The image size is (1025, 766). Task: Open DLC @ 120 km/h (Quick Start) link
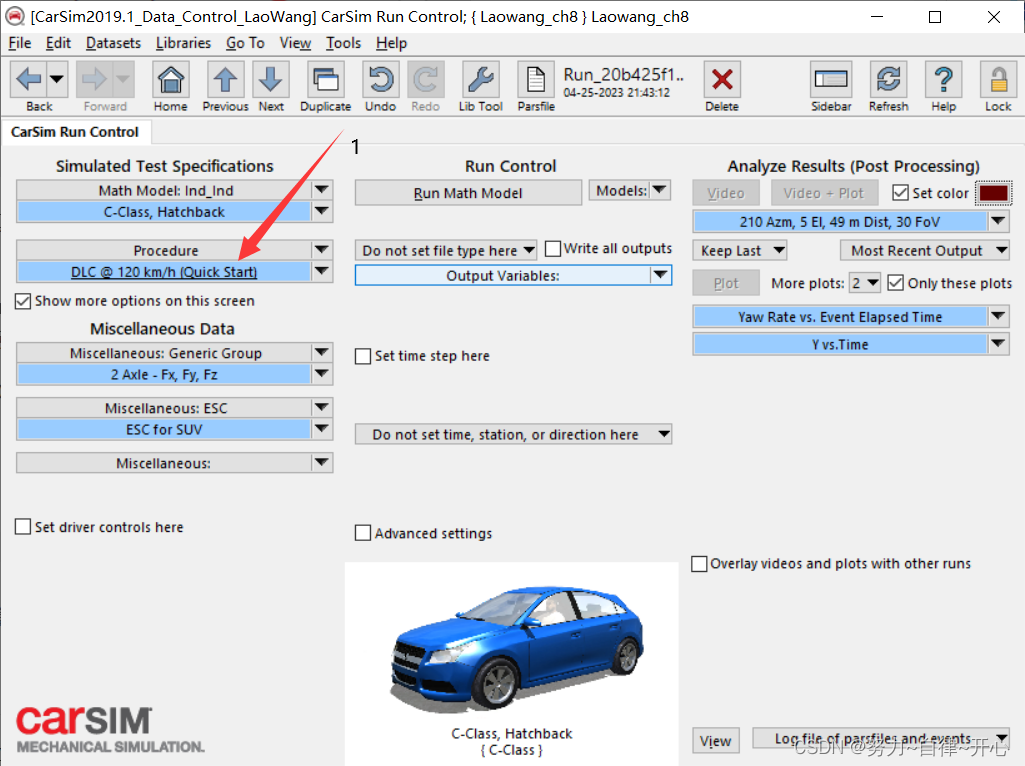click(164, 272)
